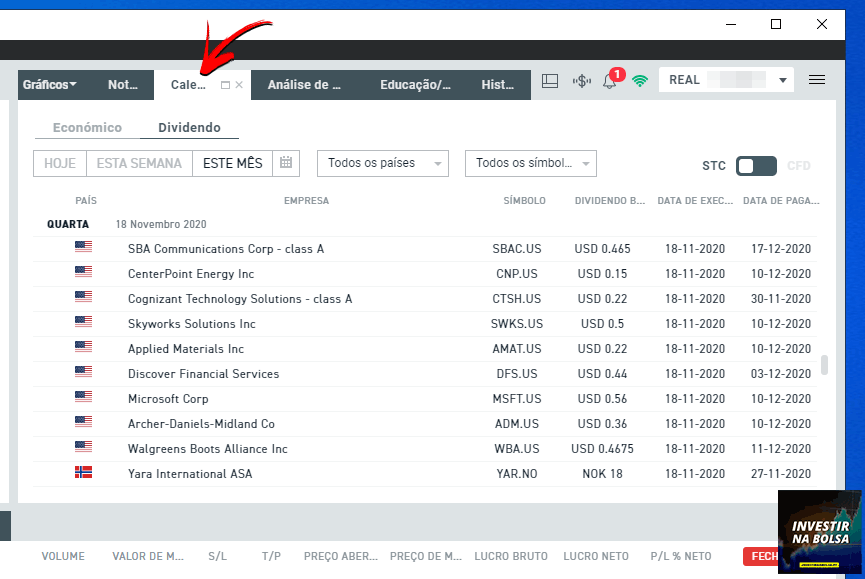This screenshot has height=579, width=865.
Task: Click the T/P column header
Action: pyautogui.click(x=271, y=556)
